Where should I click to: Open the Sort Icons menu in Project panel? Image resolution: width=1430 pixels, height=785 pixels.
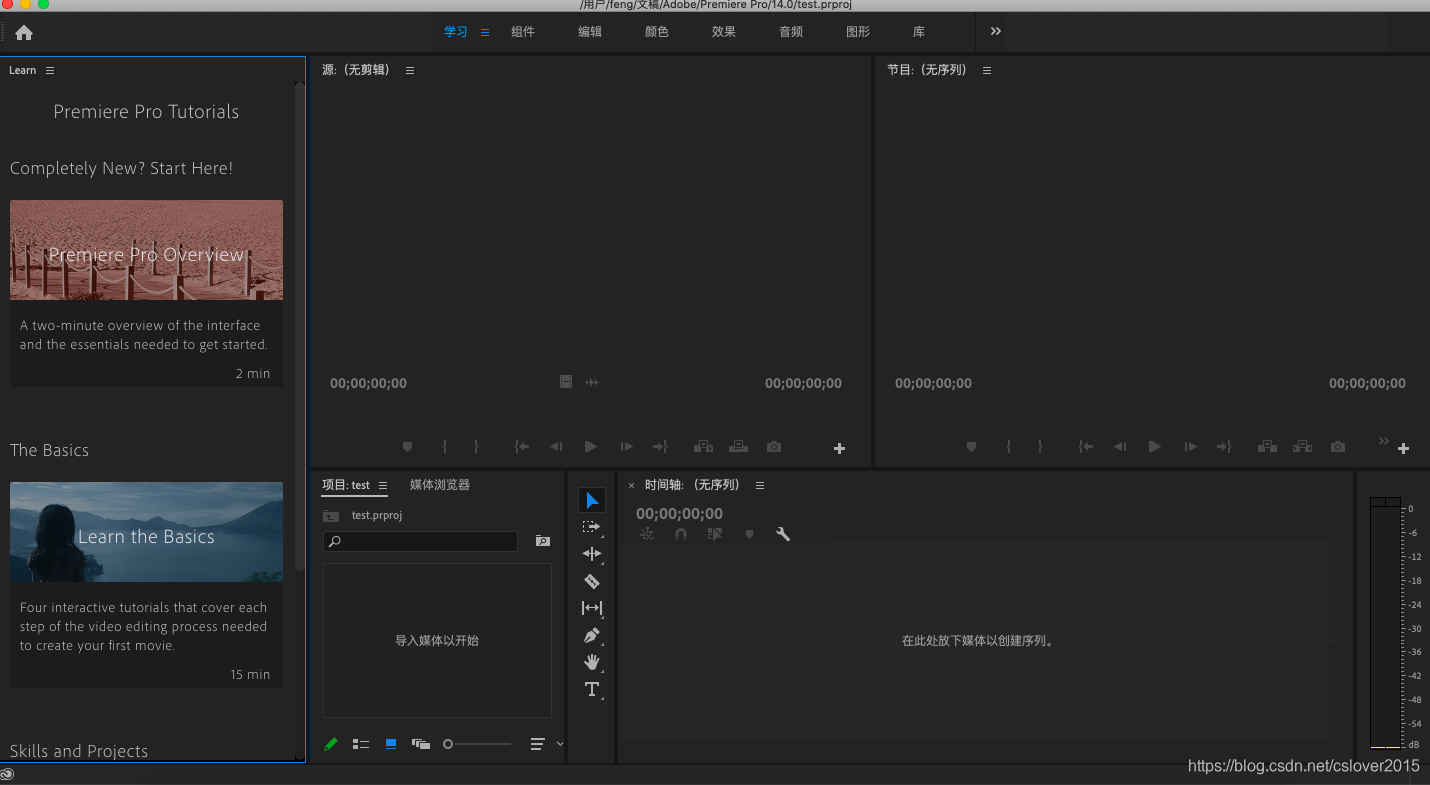[538, 744]
